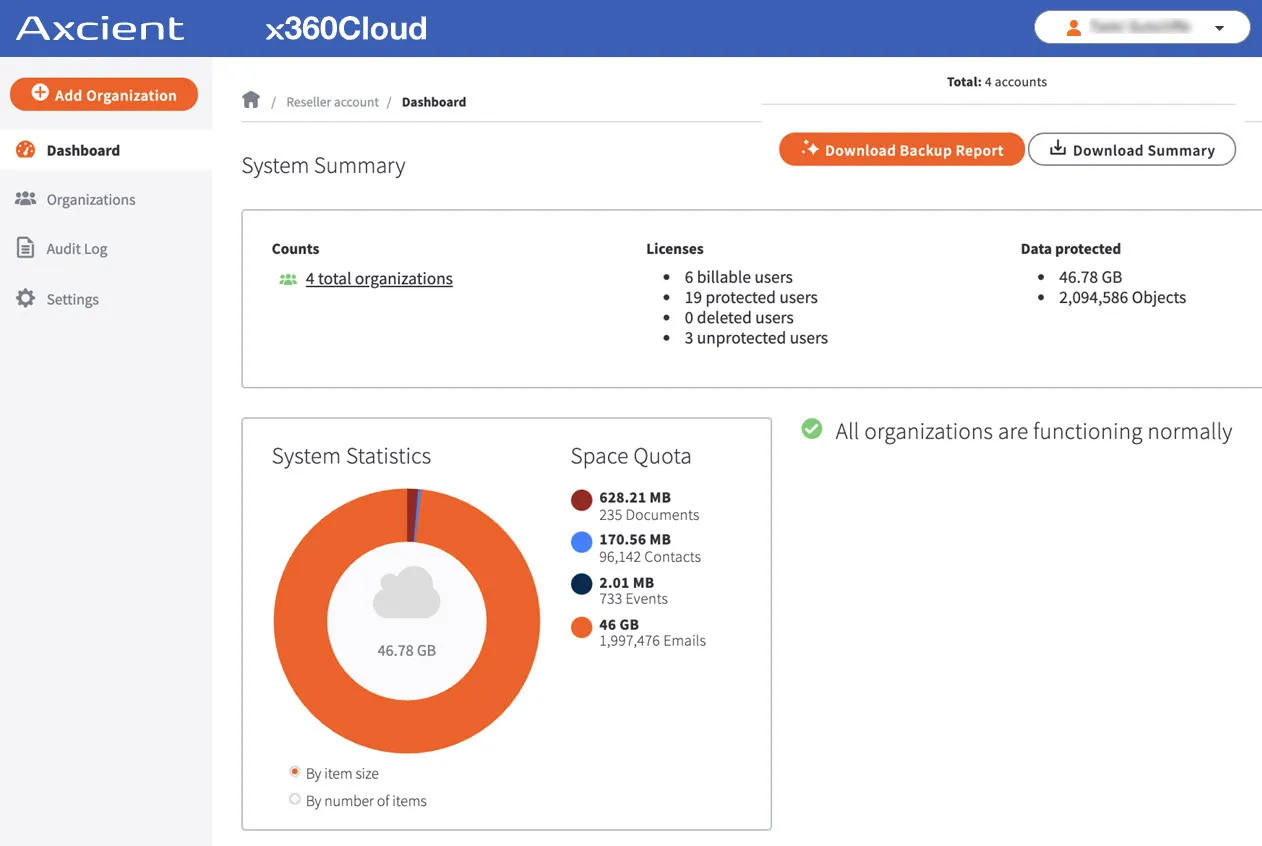Screen dimensions: 1262x846
Task: Click the Audit Log document icon
Action: (26, 248)
